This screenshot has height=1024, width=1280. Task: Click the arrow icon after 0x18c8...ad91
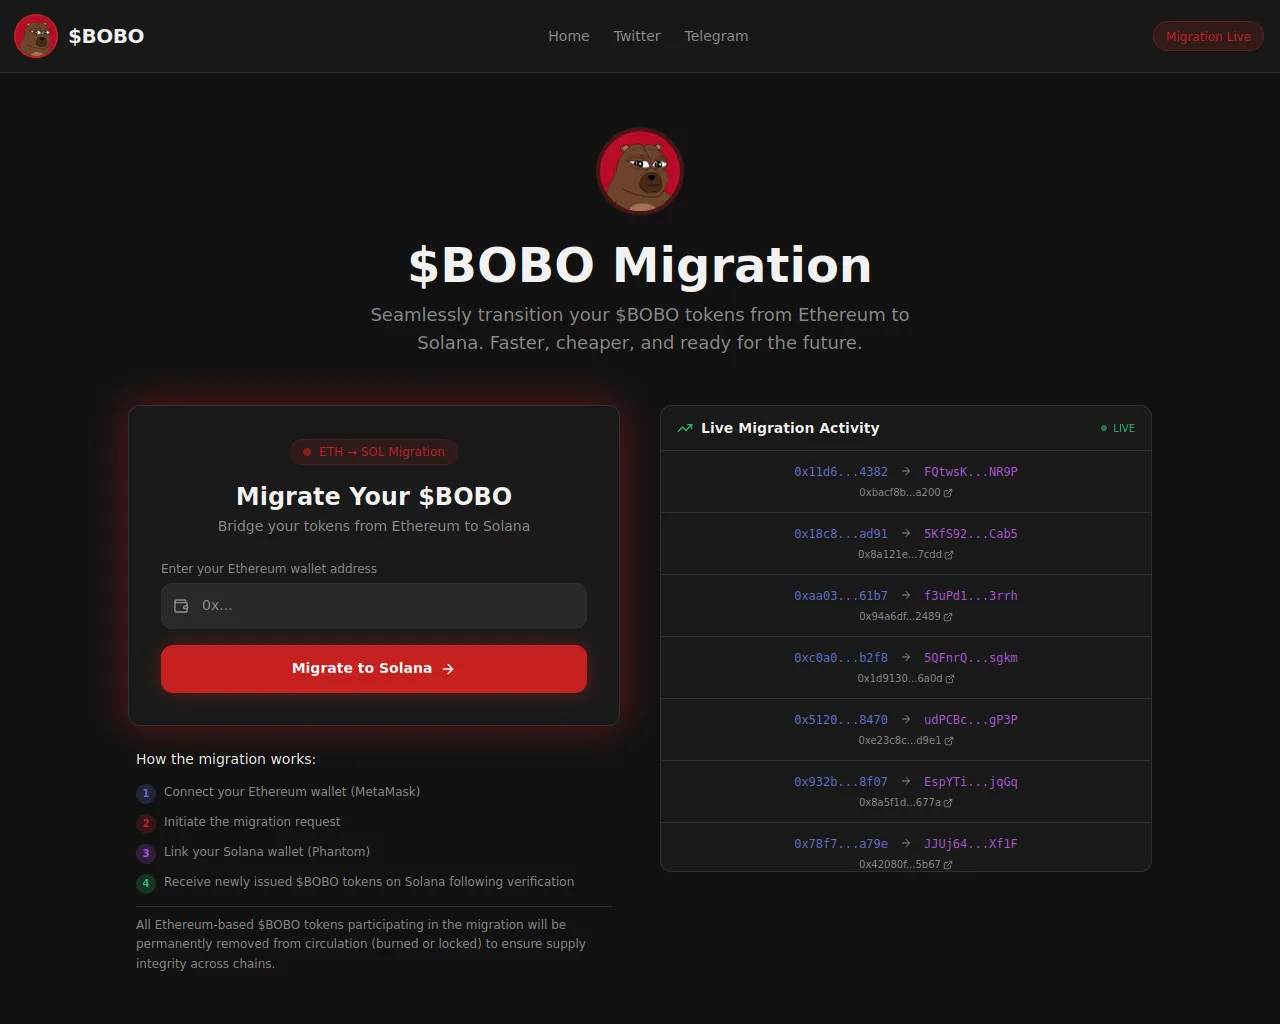[x=906, y=533]
